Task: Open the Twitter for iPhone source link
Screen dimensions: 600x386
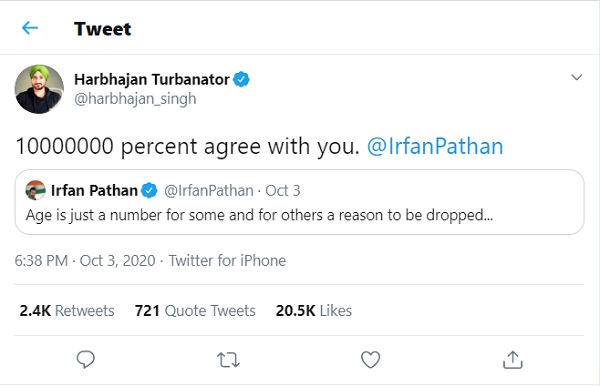Action: (227, 261)
